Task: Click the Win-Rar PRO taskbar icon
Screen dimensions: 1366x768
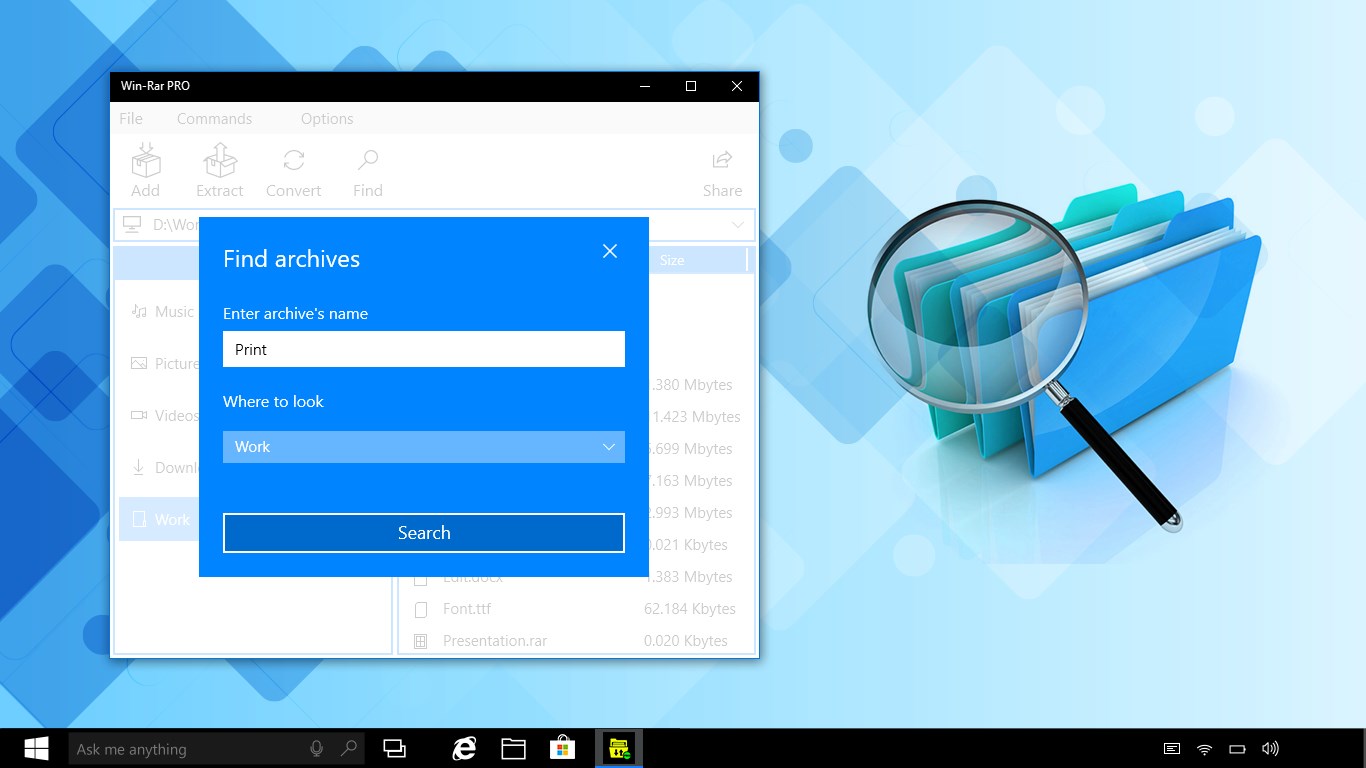Action: (619, 749)
